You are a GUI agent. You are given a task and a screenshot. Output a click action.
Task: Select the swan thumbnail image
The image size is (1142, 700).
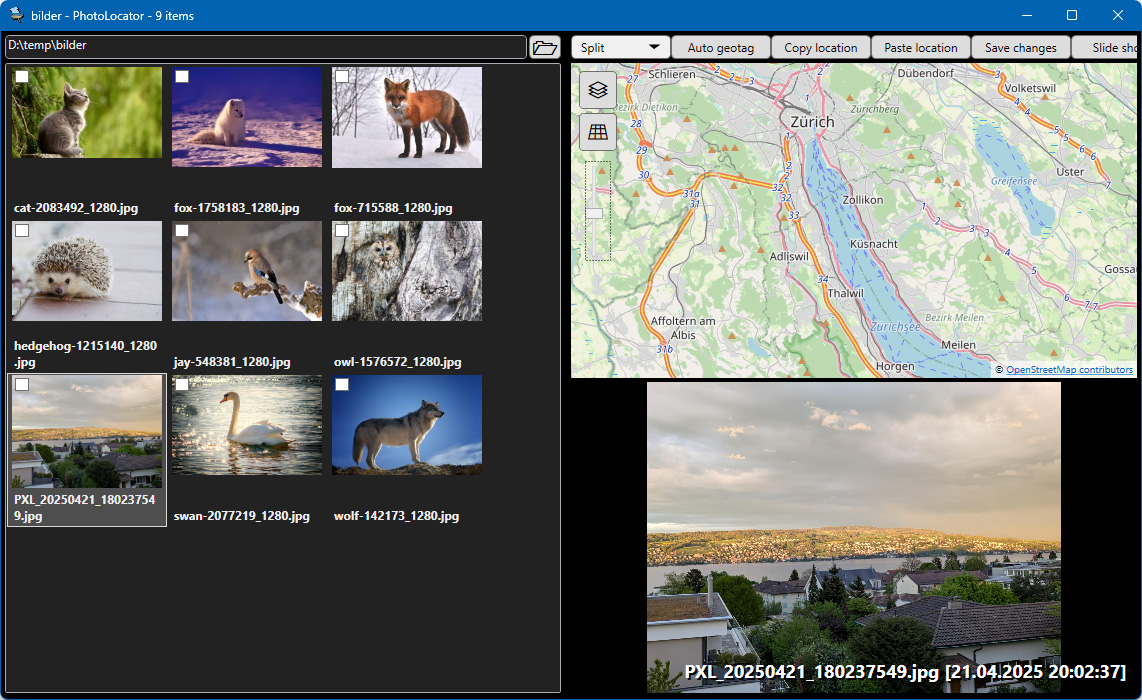point(247,425)
